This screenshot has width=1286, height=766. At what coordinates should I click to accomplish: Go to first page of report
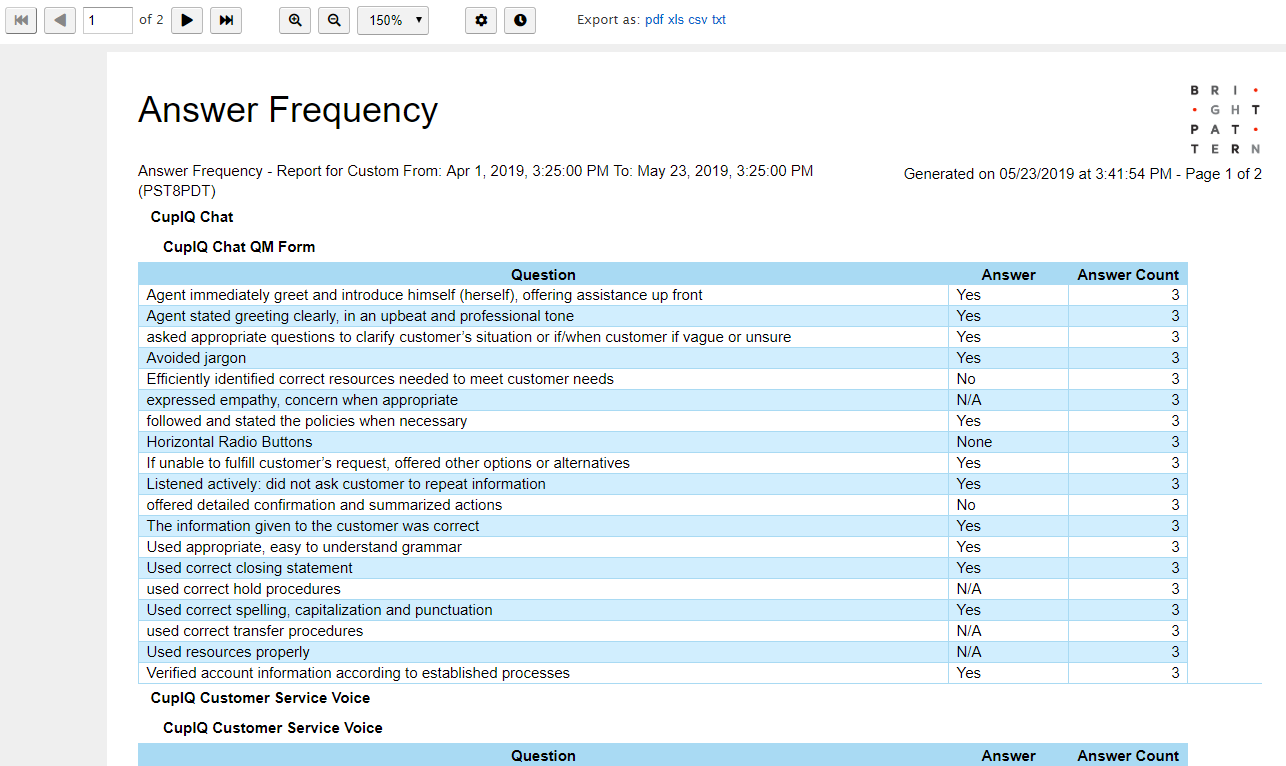(x=21, y=20)
